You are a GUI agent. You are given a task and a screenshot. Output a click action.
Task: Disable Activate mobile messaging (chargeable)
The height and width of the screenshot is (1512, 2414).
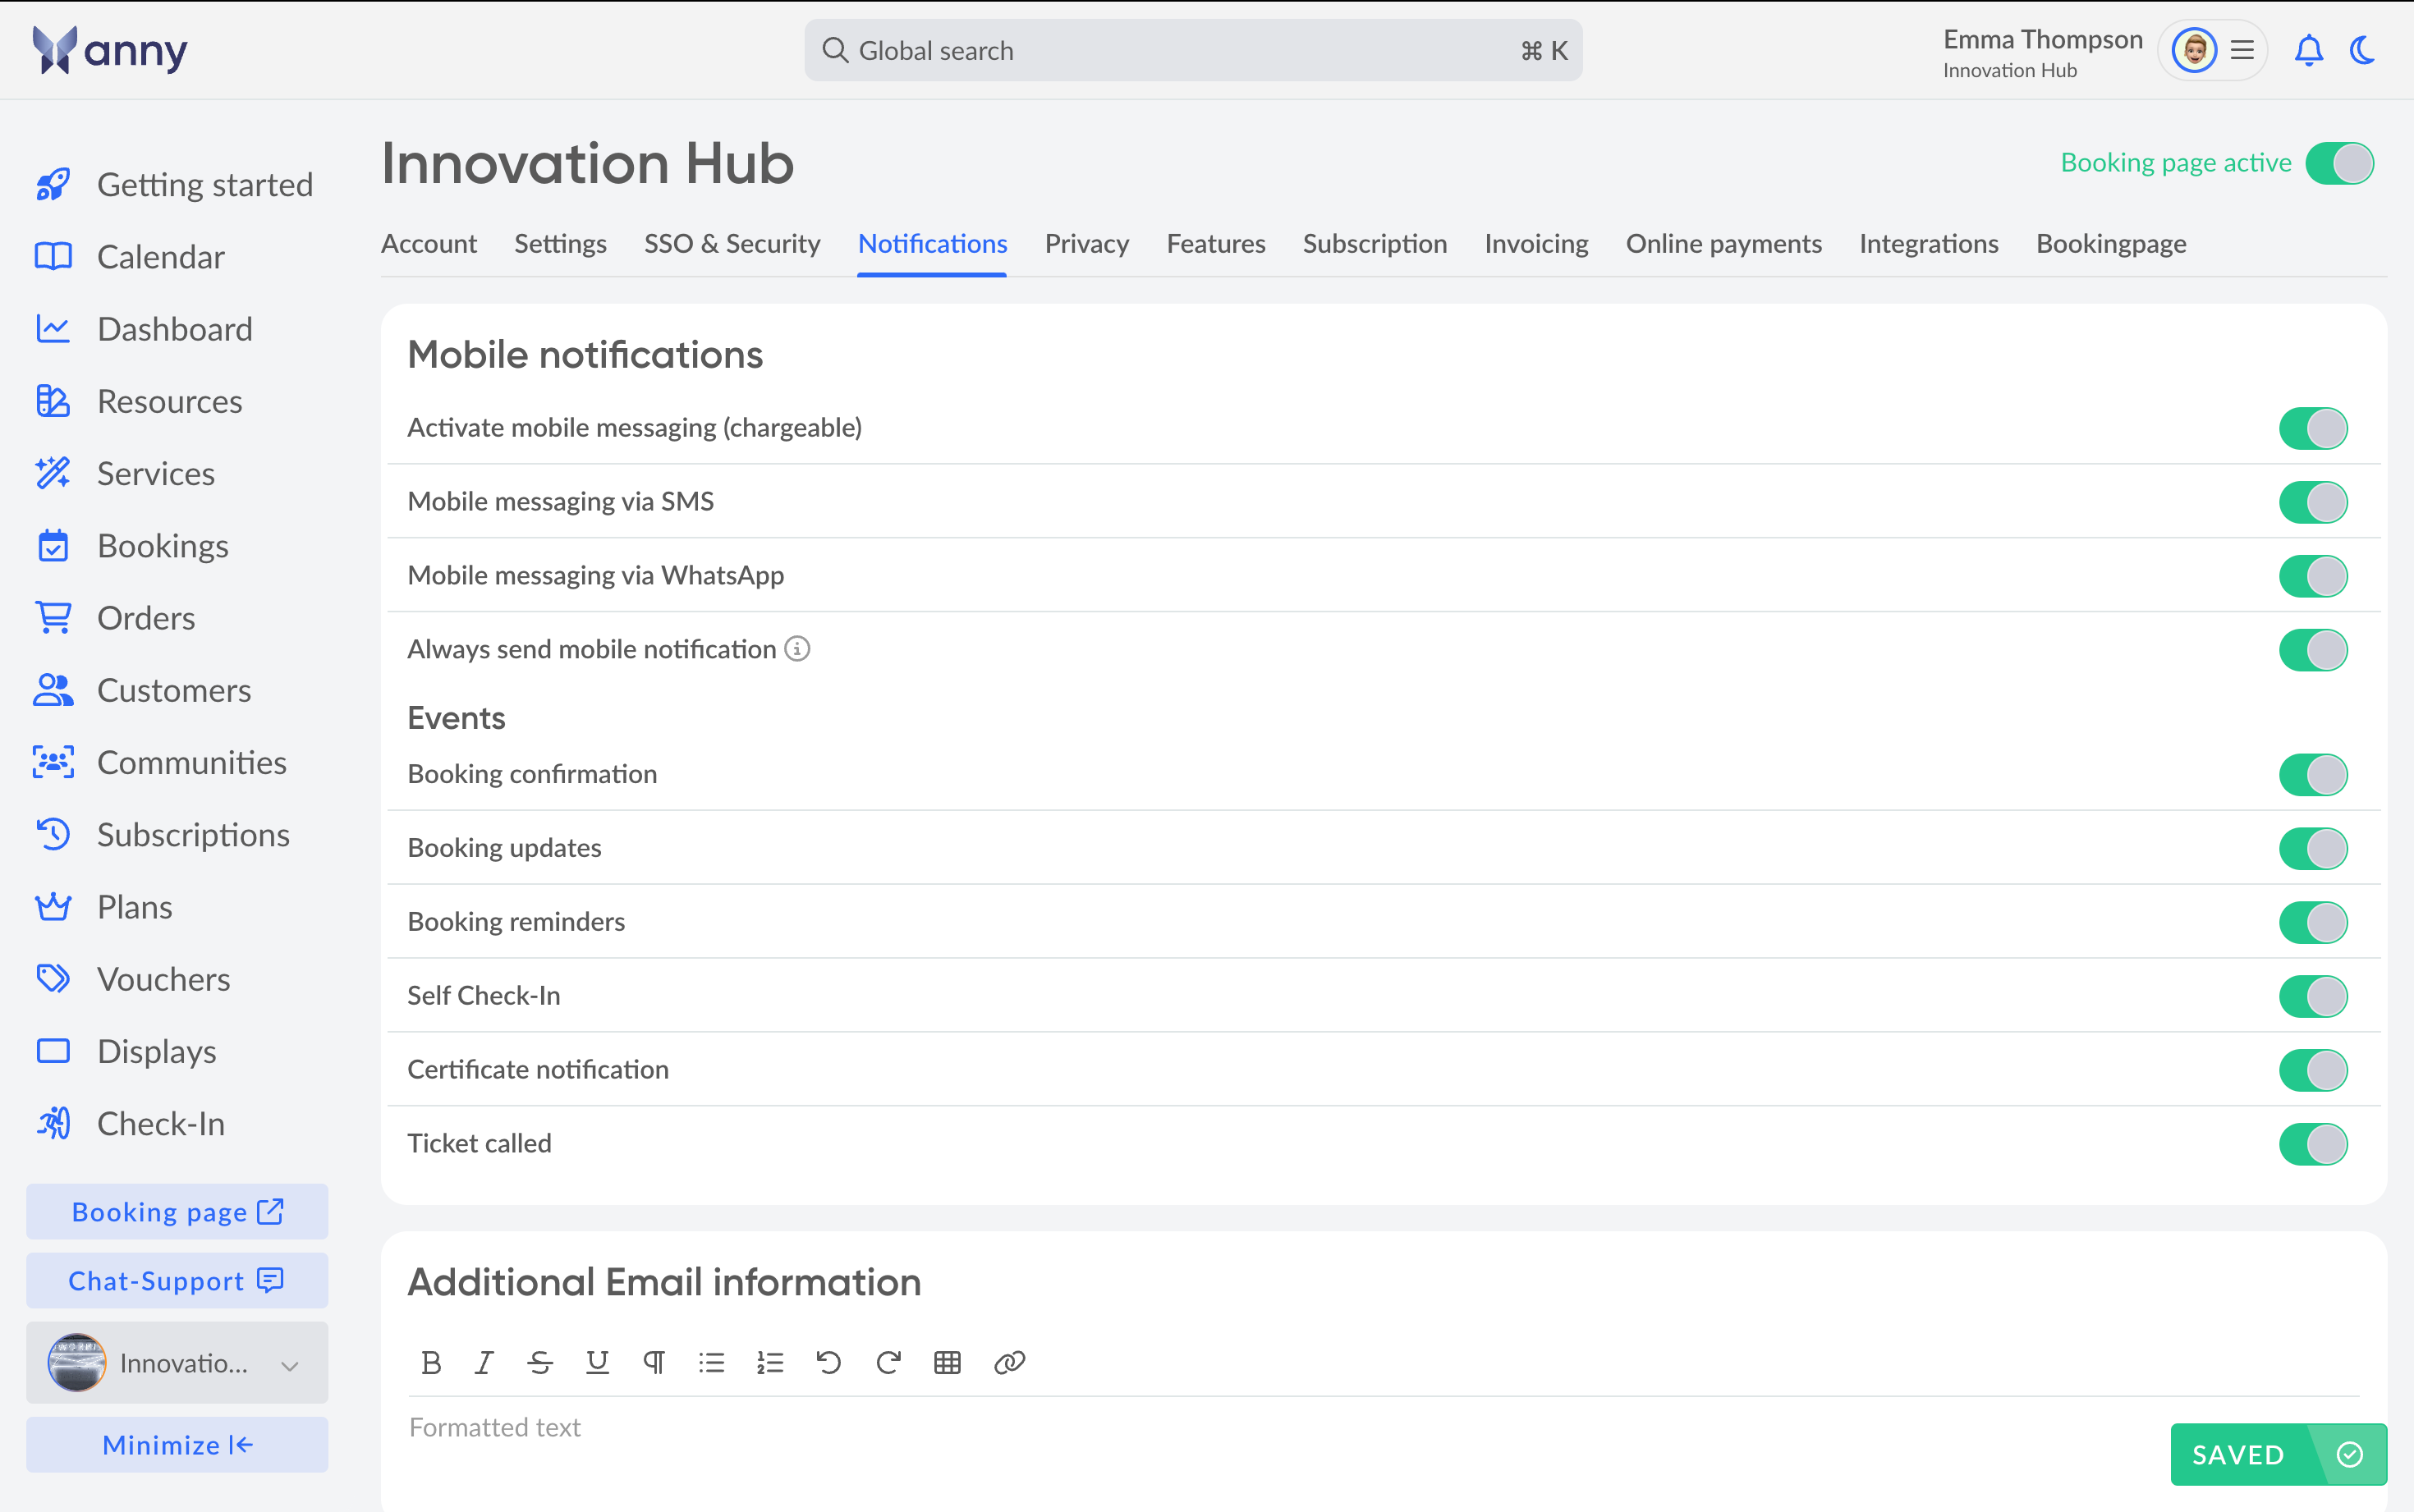point(2313,428)
